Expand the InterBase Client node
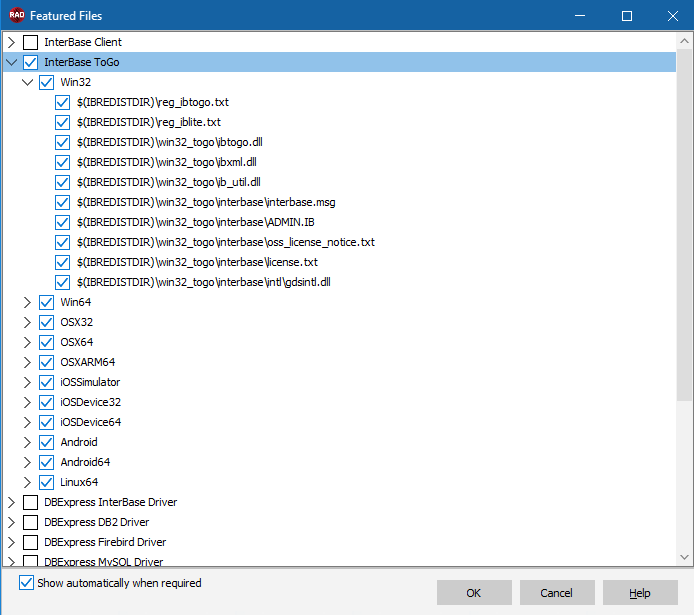This screenshot has height=615, width=694. pyautogui.click(x=12, y=42)
